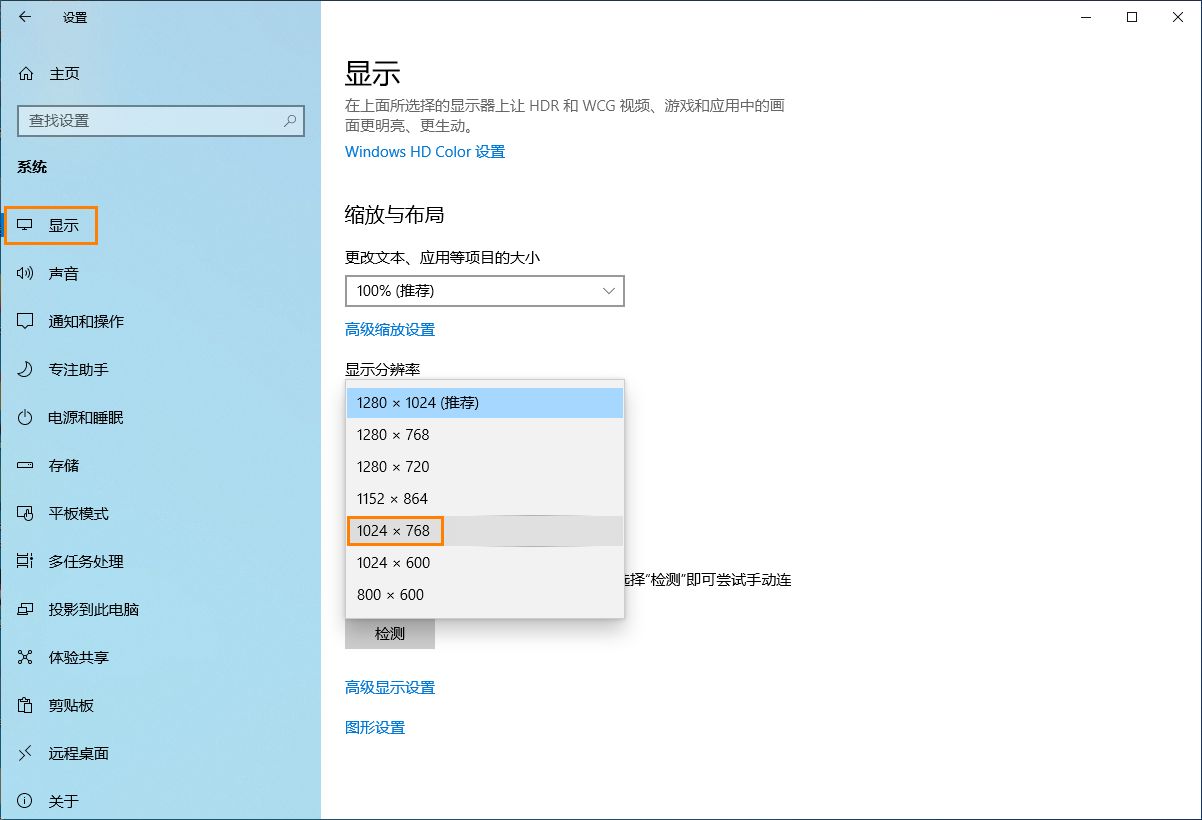Open Windows HD Color 设置
This screenshot has width=1202, height=820.
424,151
